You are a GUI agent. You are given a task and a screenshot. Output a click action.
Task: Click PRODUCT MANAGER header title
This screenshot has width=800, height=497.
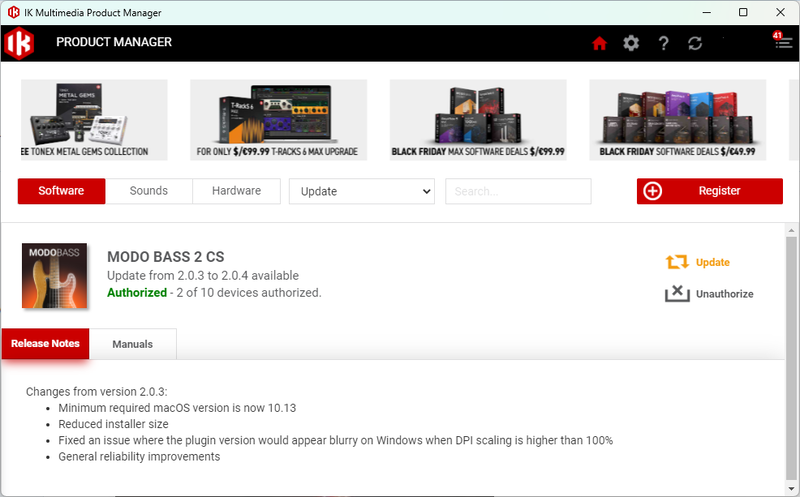point(114,42)
